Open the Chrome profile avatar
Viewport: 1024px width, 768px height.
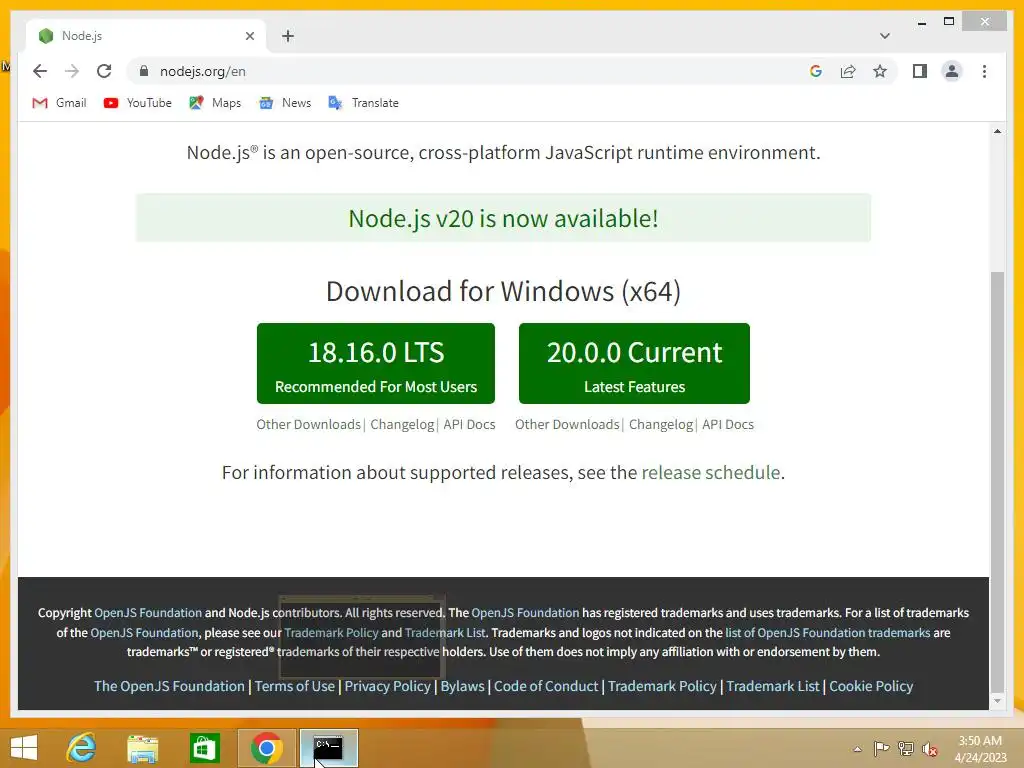[x=952, y=71]
